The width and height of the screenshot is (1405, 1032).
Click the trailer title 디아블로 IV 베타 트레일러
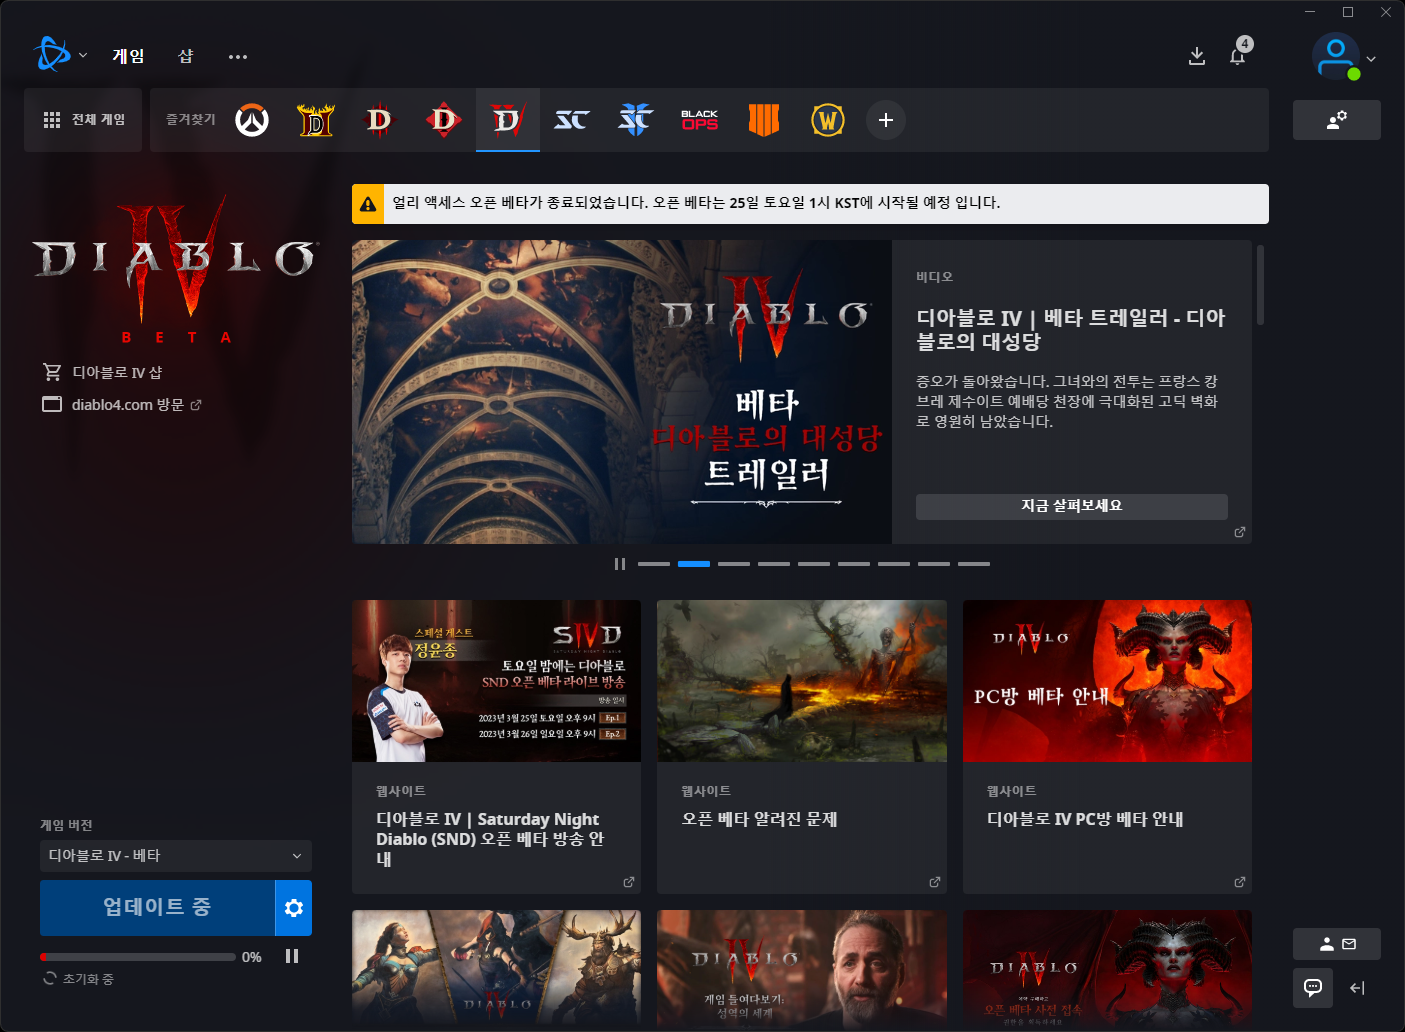pyautogui.click(x=1071, y=330)
